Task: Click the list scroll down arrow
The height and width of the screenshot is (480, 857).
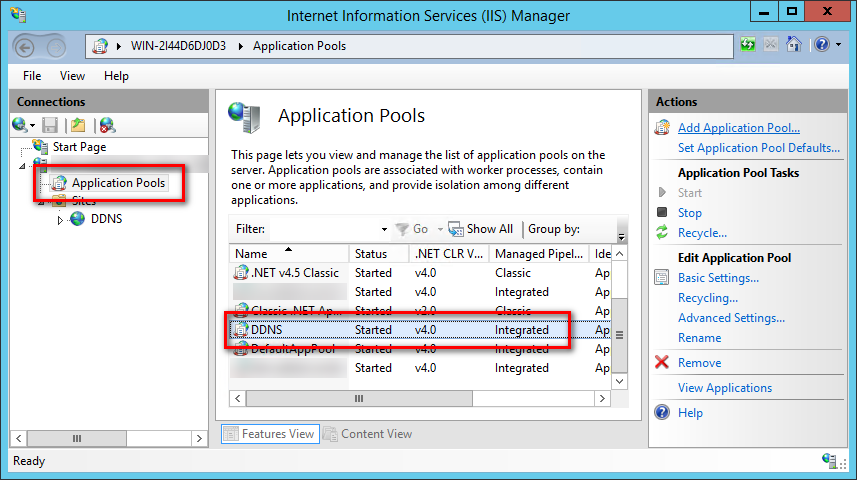Action: click(x=619, y=381)
